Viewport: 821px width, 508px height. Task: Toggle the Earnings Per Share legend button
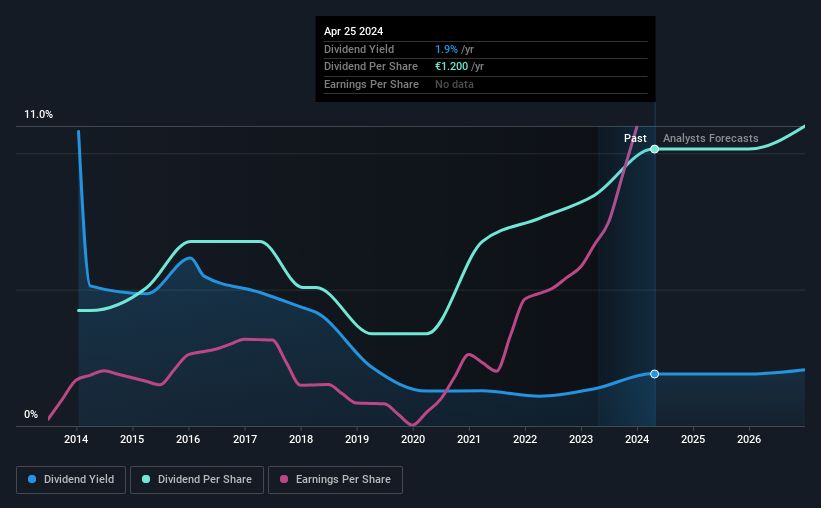[335, 480]
